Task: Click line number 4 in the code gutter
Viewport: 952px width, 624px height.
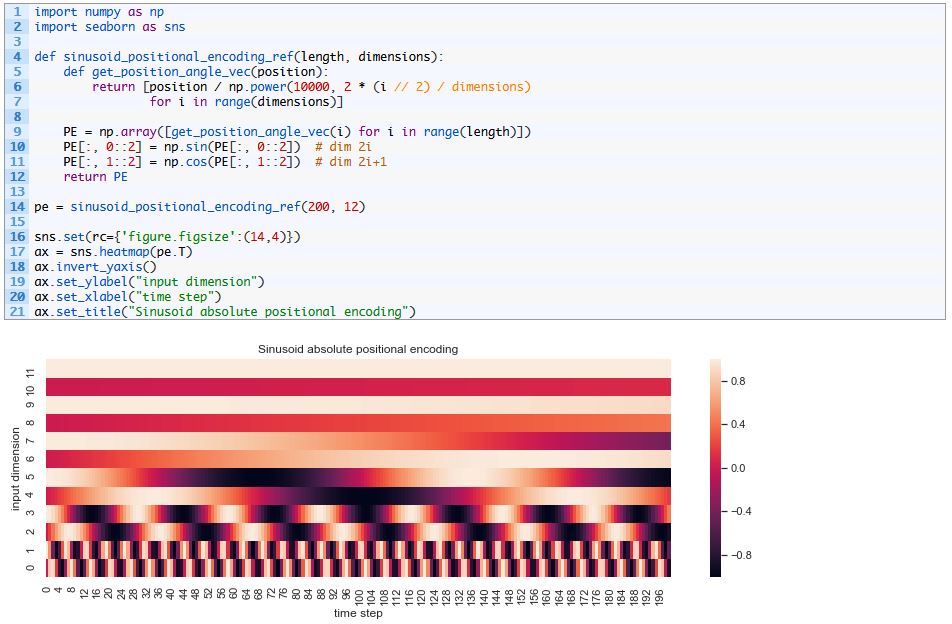Action: [x=17, y=56]
